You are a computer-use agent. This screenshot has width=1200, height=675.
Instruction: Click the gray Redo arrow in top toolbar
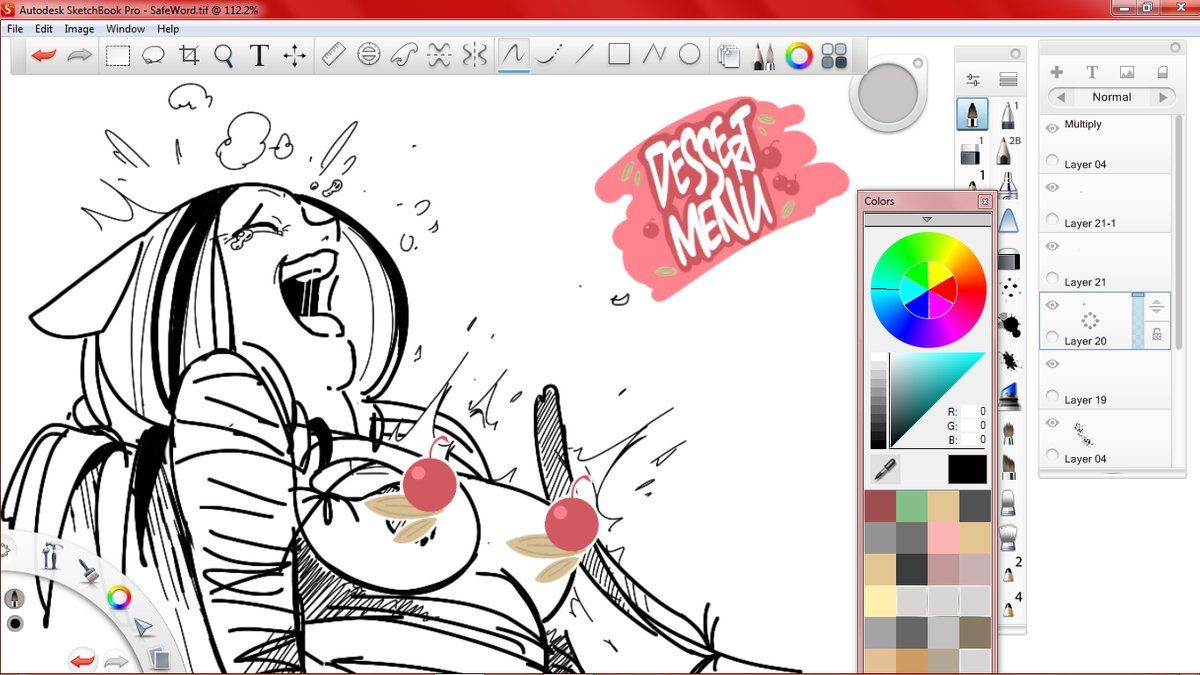80,55
